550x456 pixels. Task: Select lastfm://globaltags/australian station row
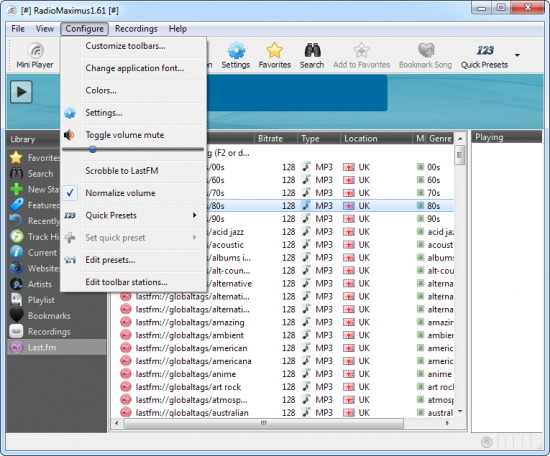(x=282, y=413)
